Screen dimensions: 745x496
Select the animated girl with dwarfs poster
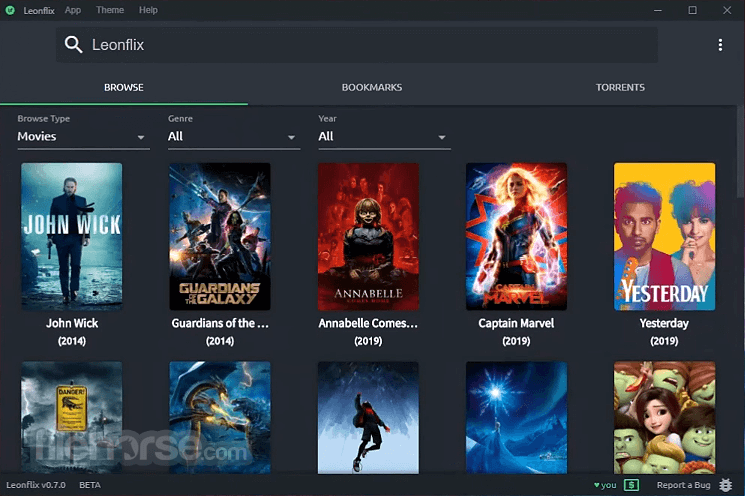[664, 417]
